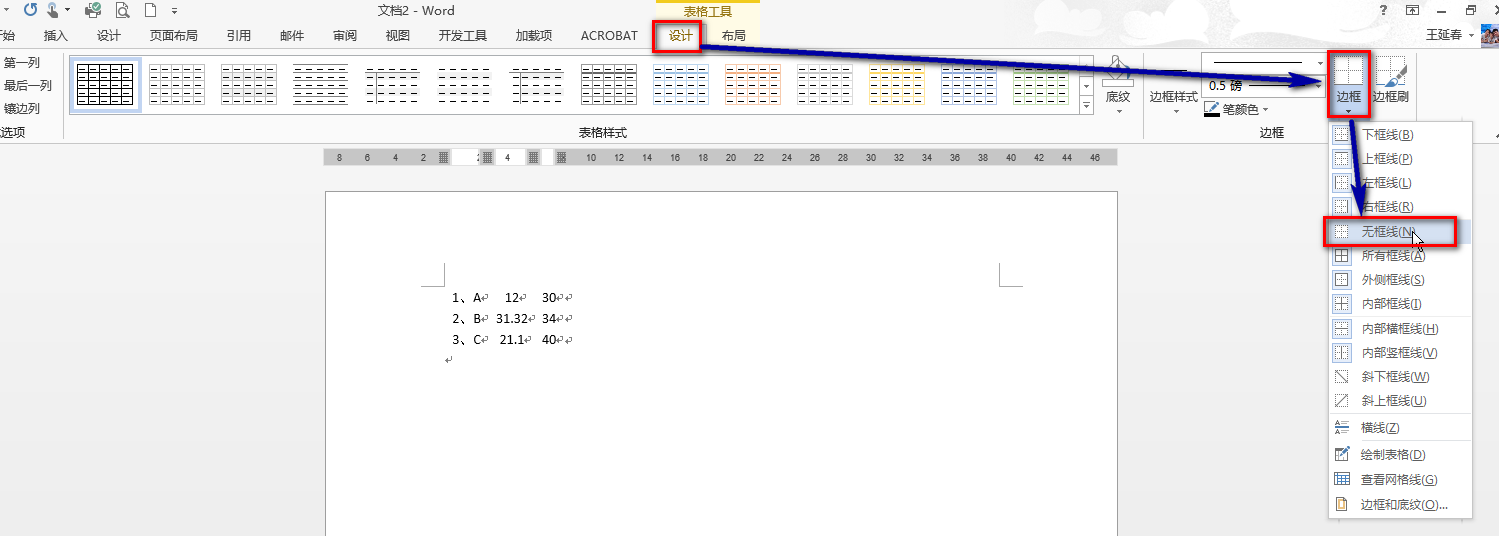
Task: Select the 设计 tab under 表格工具
Action: [x=680, y=35]
